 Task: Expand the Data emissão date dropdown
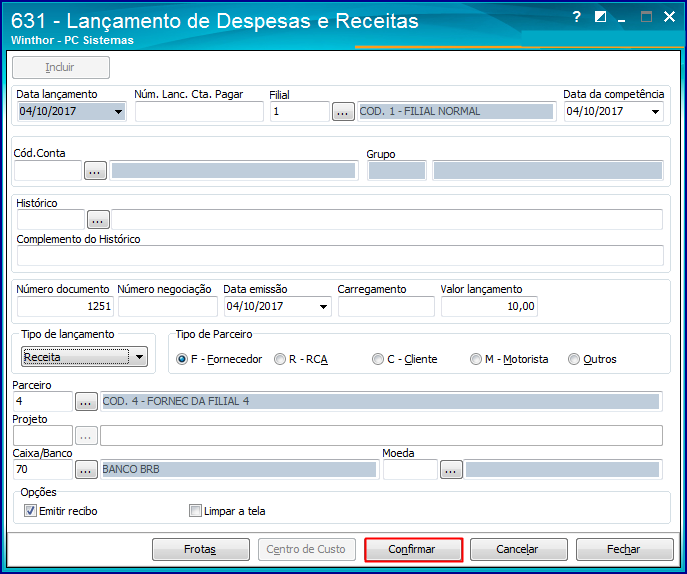(323, 307)
